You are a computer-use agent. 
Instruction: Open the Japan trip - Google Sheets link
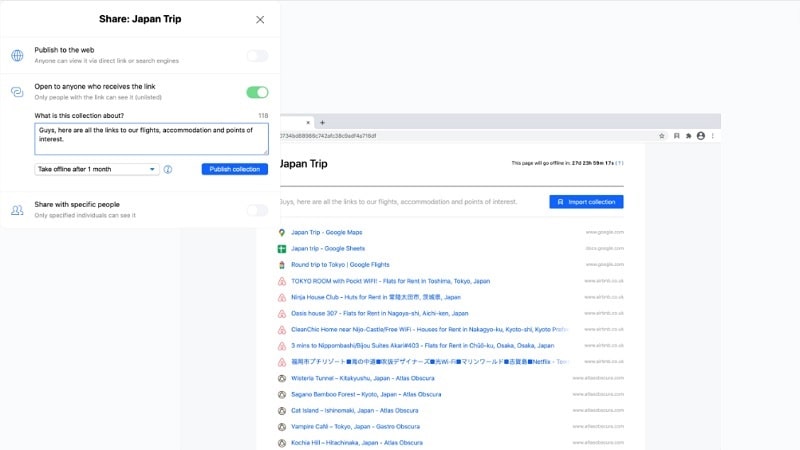(328, 248)
